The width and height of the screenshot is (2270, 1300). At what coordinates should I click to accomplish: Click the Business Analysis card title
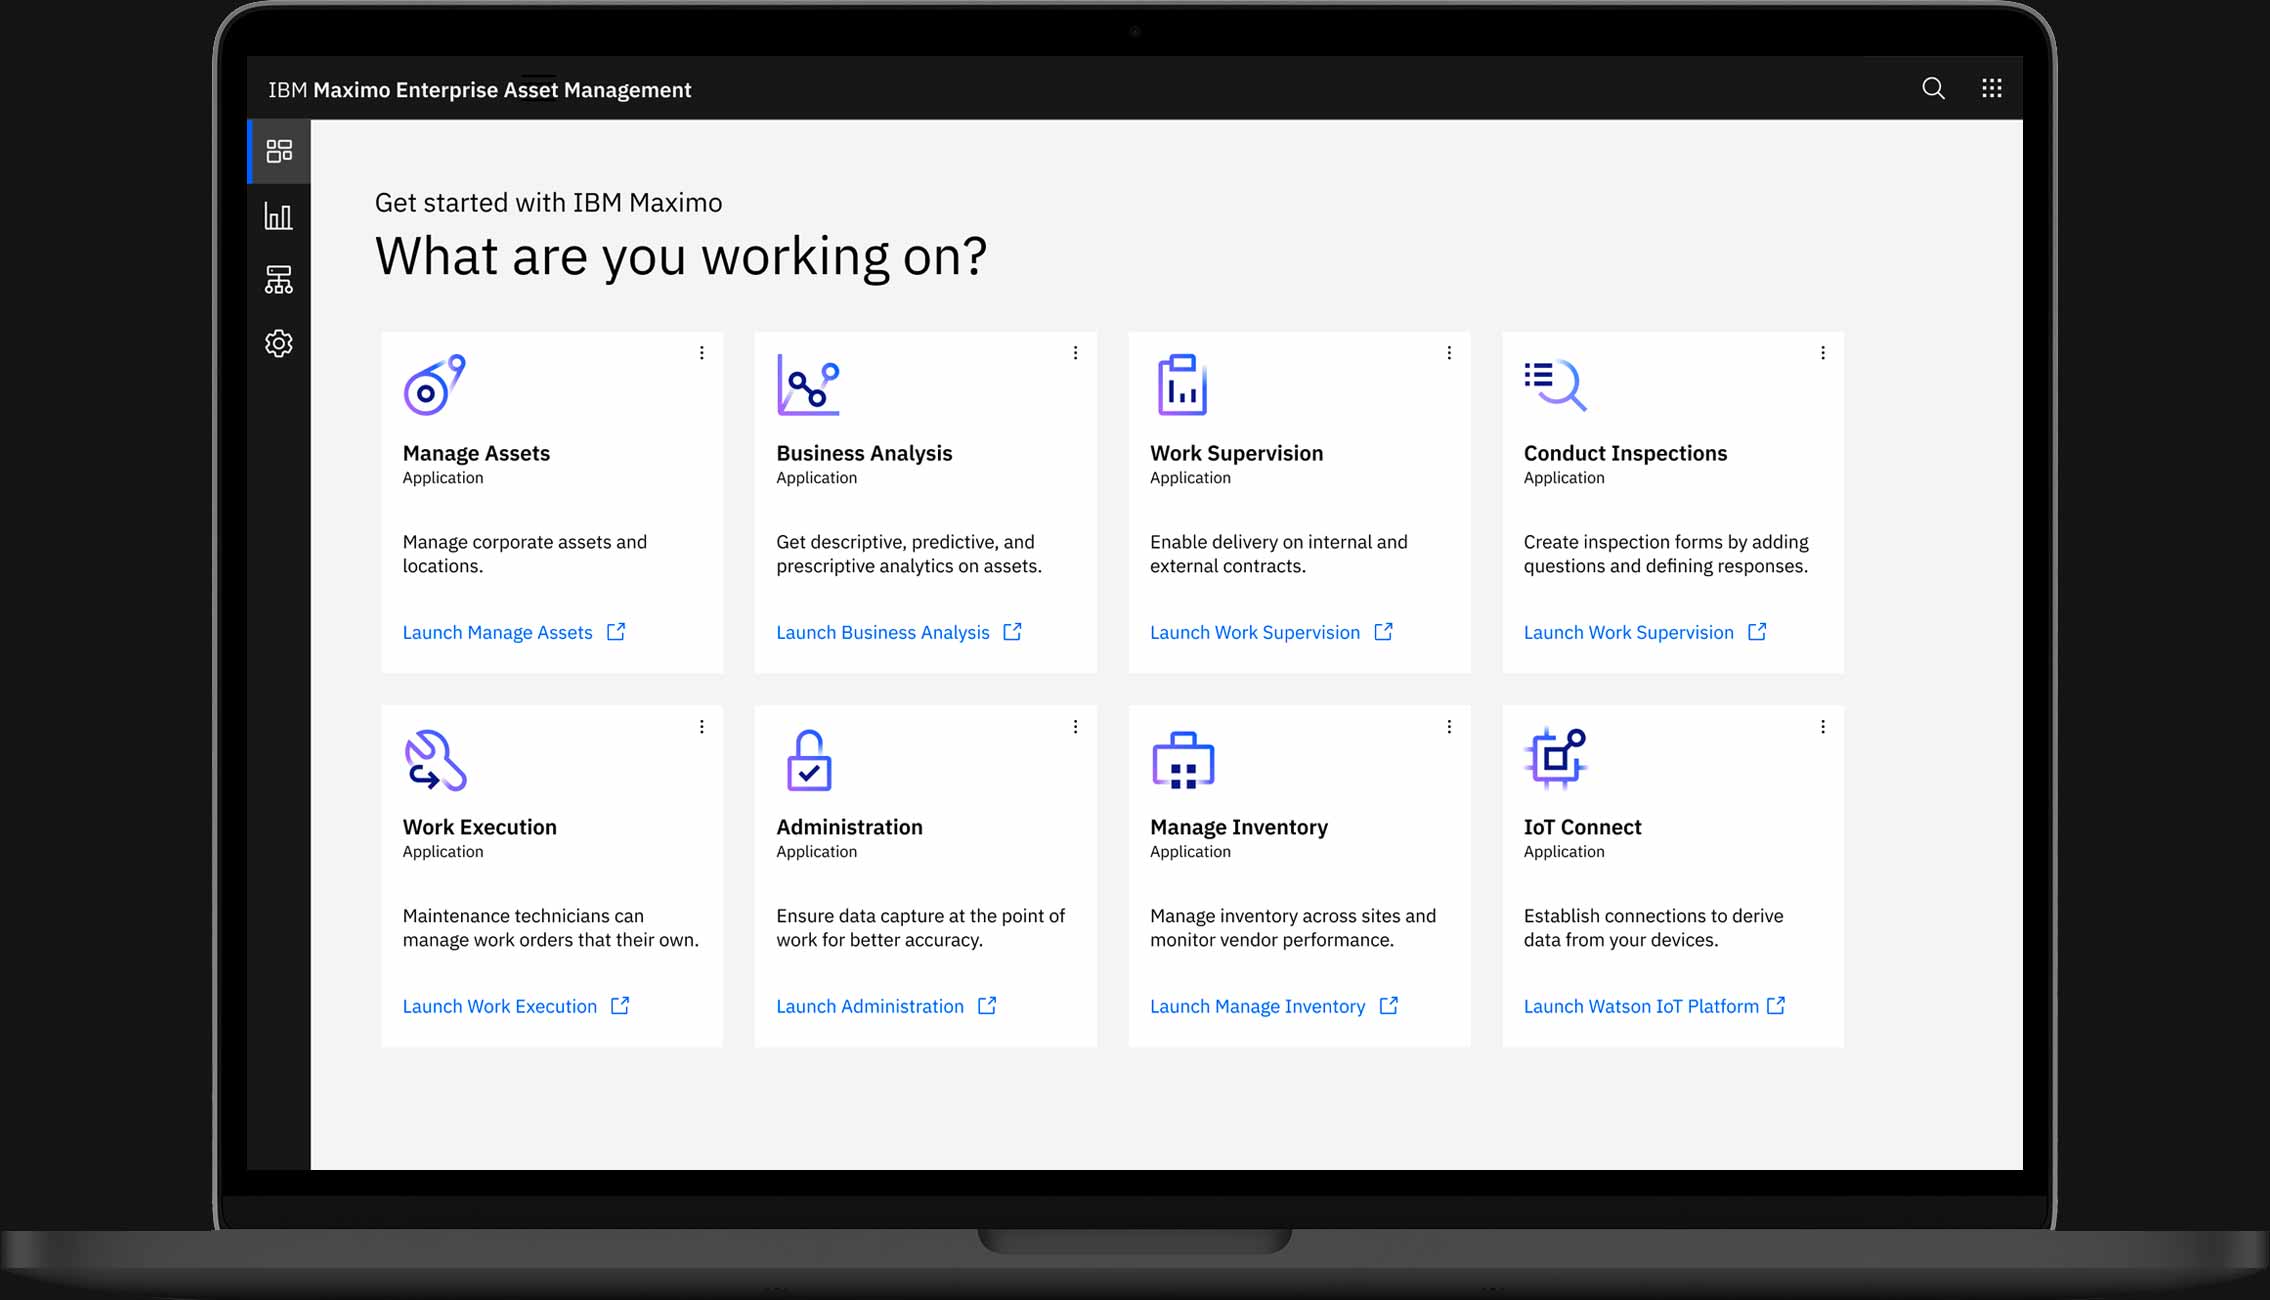(864, 453)
